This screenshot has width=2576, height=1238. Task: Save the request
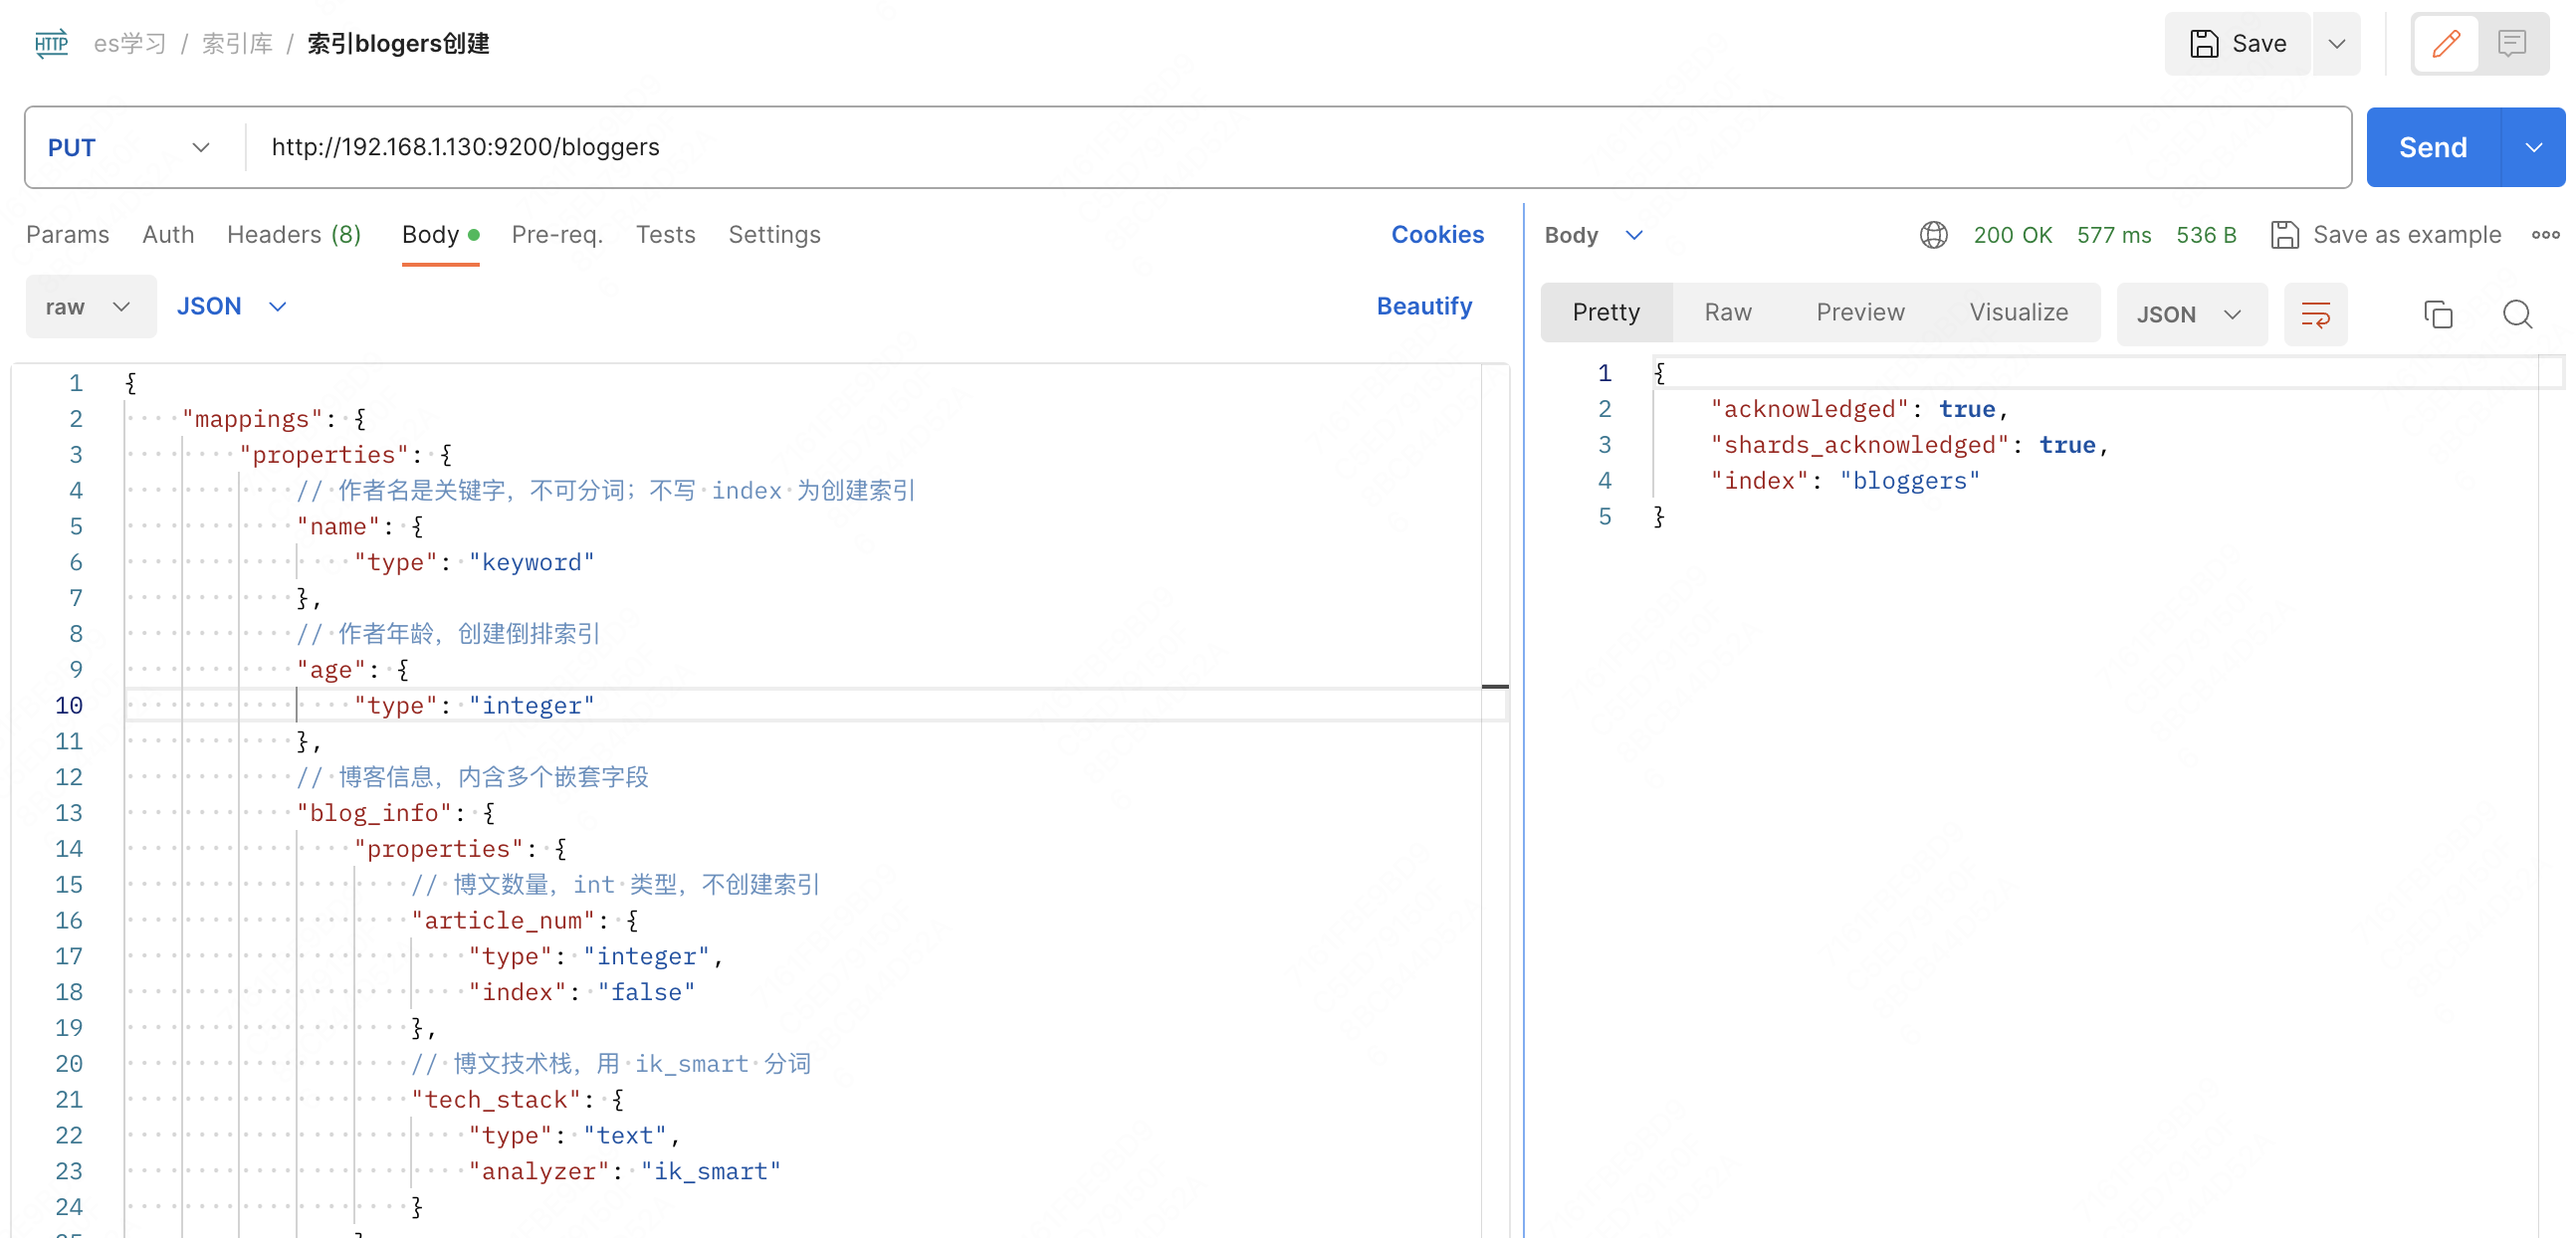[x=2238, y=44]
